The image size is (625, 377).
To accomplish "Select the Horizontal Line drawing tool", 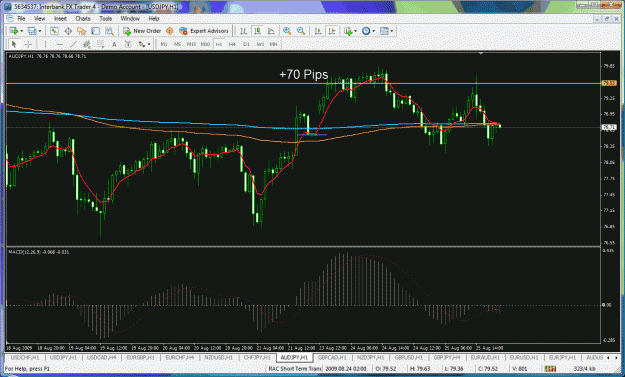I will tap(59, 44).
